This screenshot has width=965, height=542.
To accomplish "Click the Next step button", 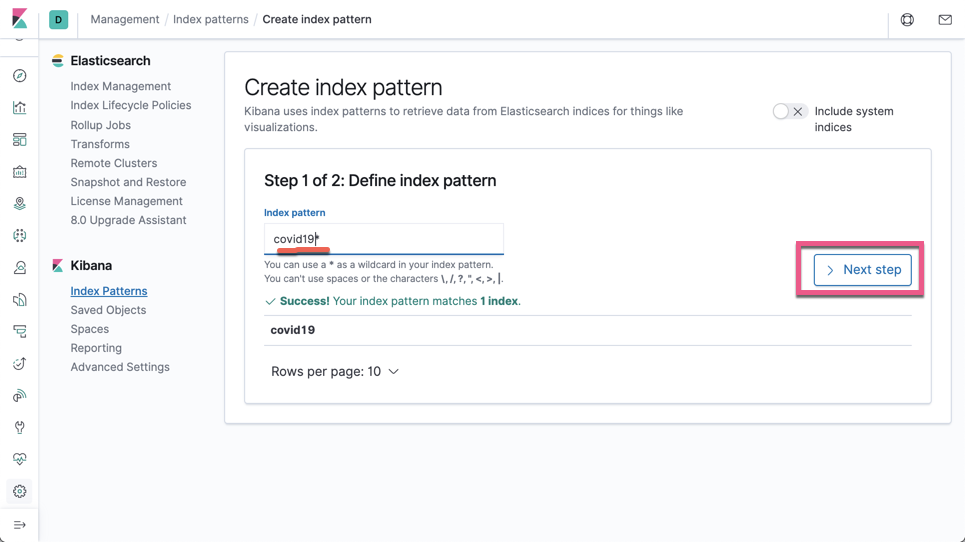I will [862, 269].
